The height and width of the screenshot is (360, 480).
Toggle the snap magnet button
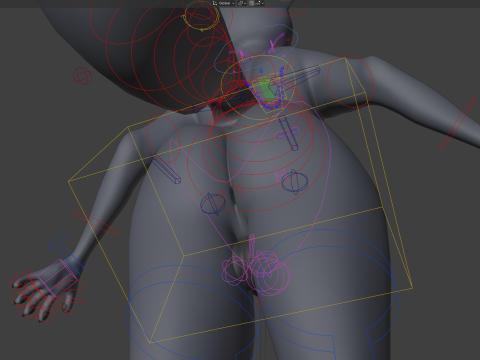pos(252,3)
